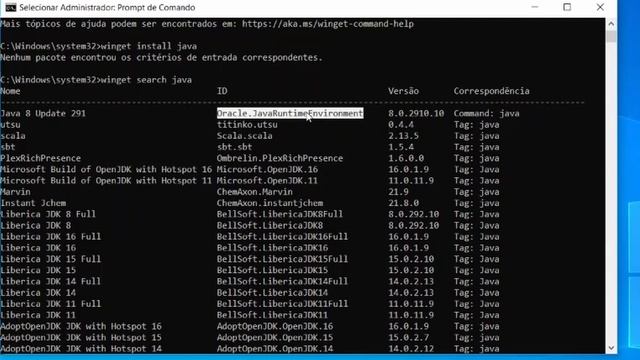Click 'Instant Jchem' name
Viewport: 640px width, 360px height.
coord(33,203)
